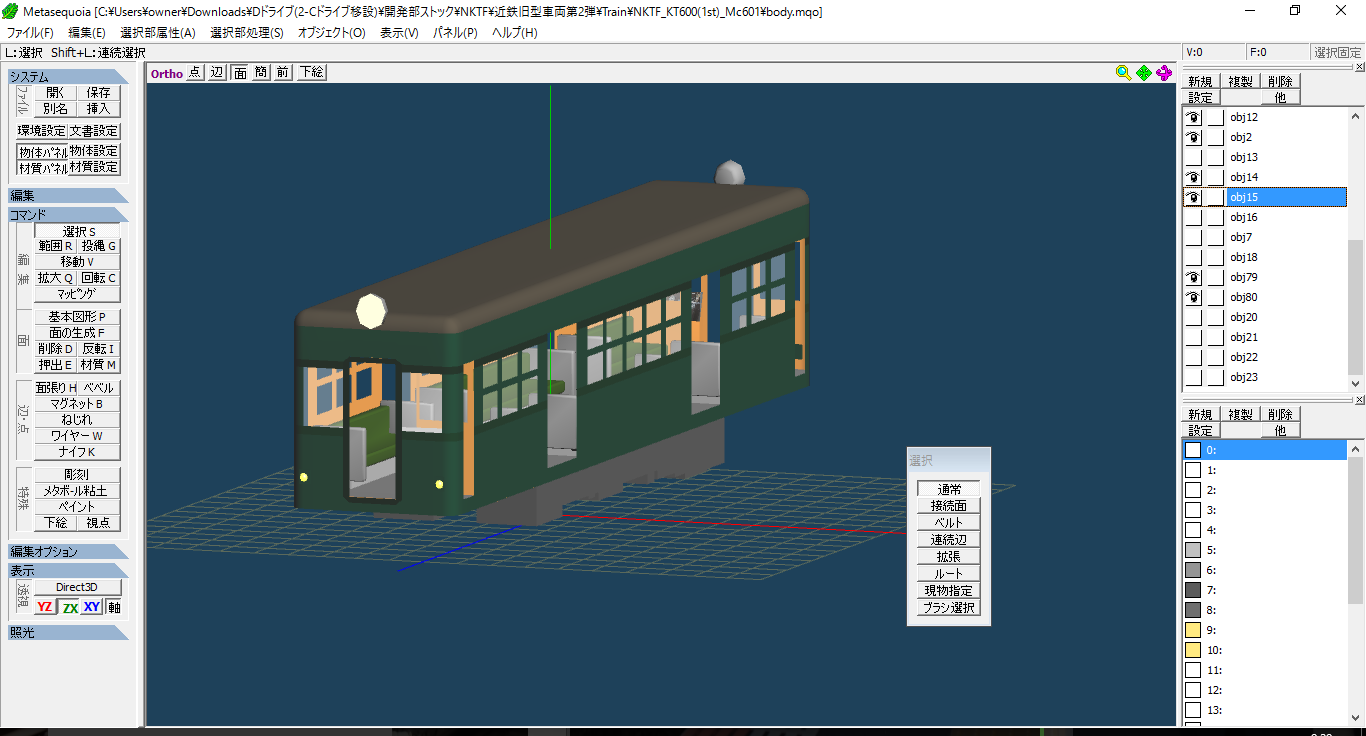Expand the 照光 panel header
This screenshot has height=736, width=1366.
point(68,633)
